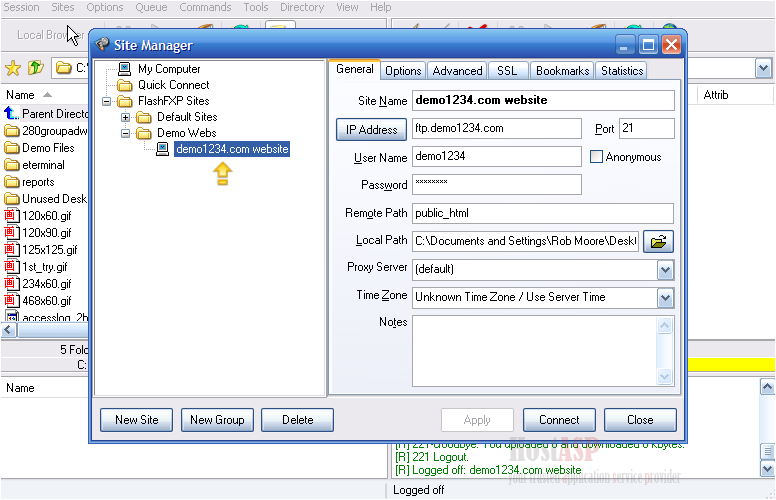The height and width of the screenshot is (500, 776).
Task: Switch to the Options tab
Action: tap(403, 71)
